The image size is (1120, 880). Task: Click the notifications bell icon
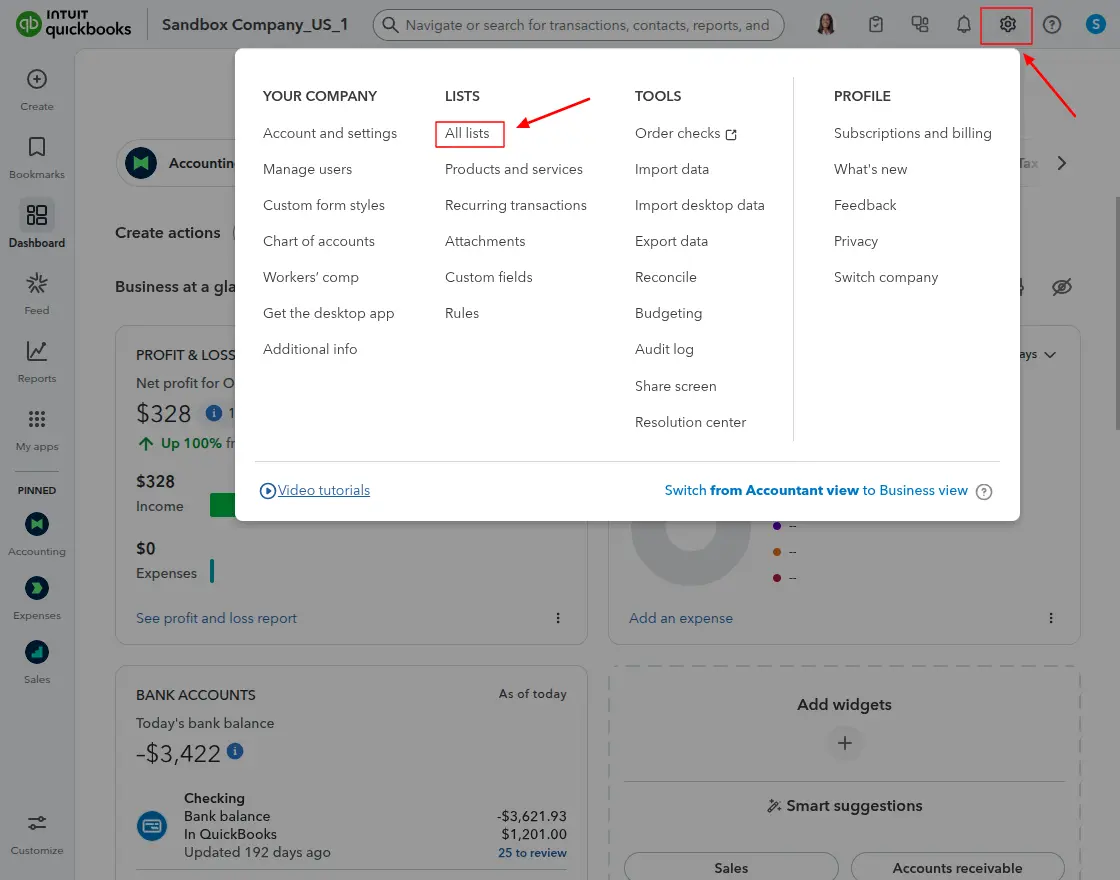964,25
